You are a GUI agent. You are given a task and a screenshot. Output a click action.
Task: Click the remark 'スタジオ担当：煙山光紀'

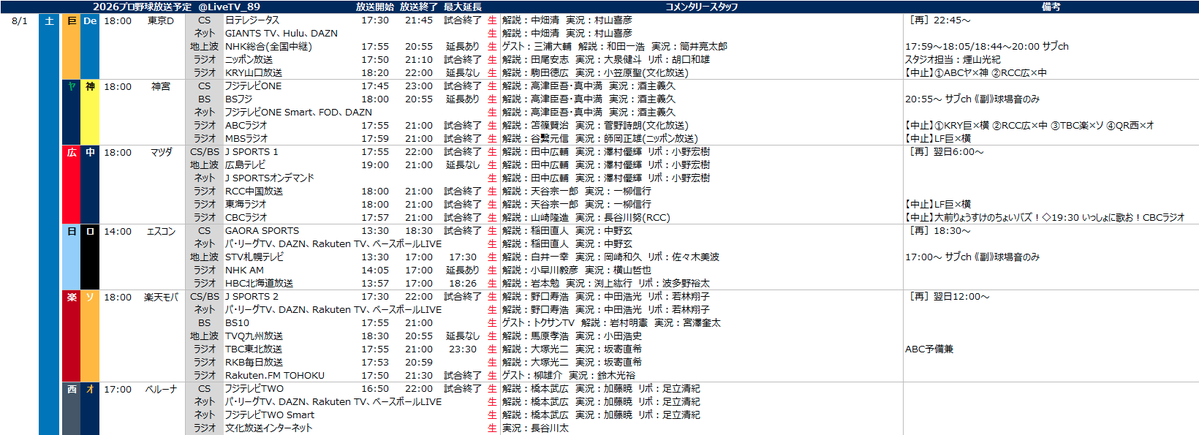point(953,60)
